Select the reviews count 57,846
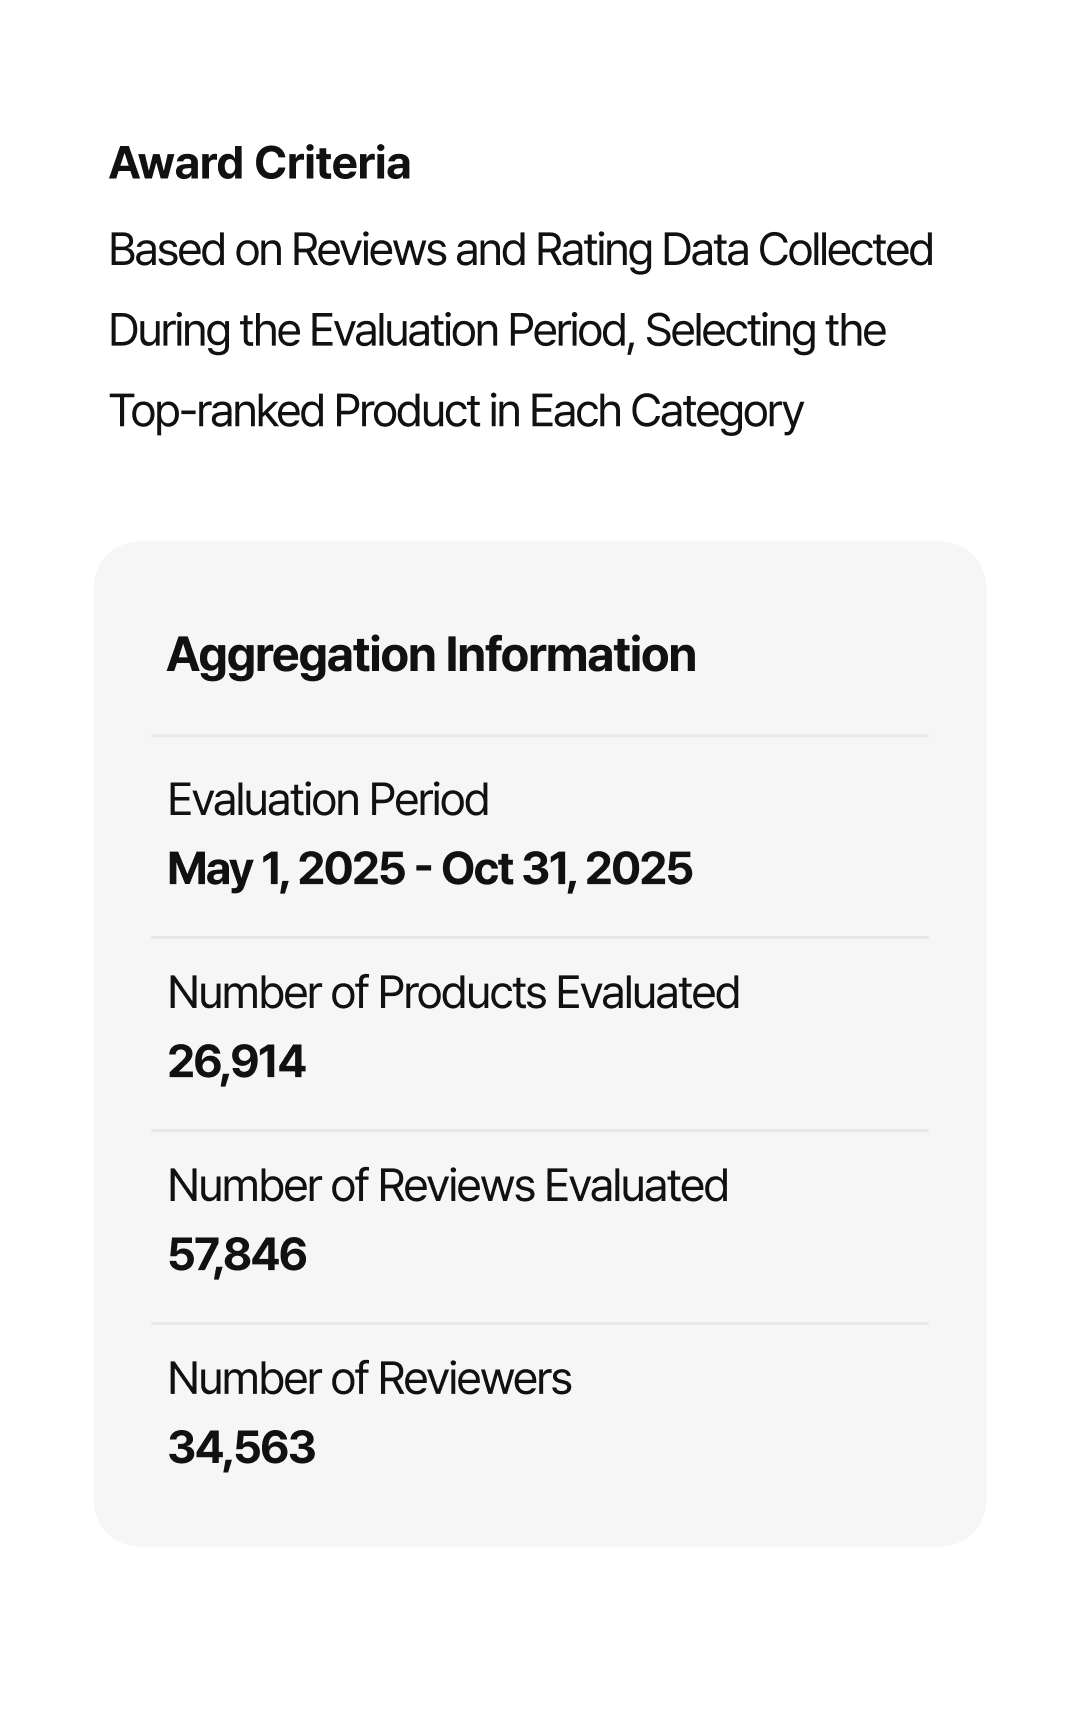This screenshot has height=1720, width=1080. click(237, 1255)
